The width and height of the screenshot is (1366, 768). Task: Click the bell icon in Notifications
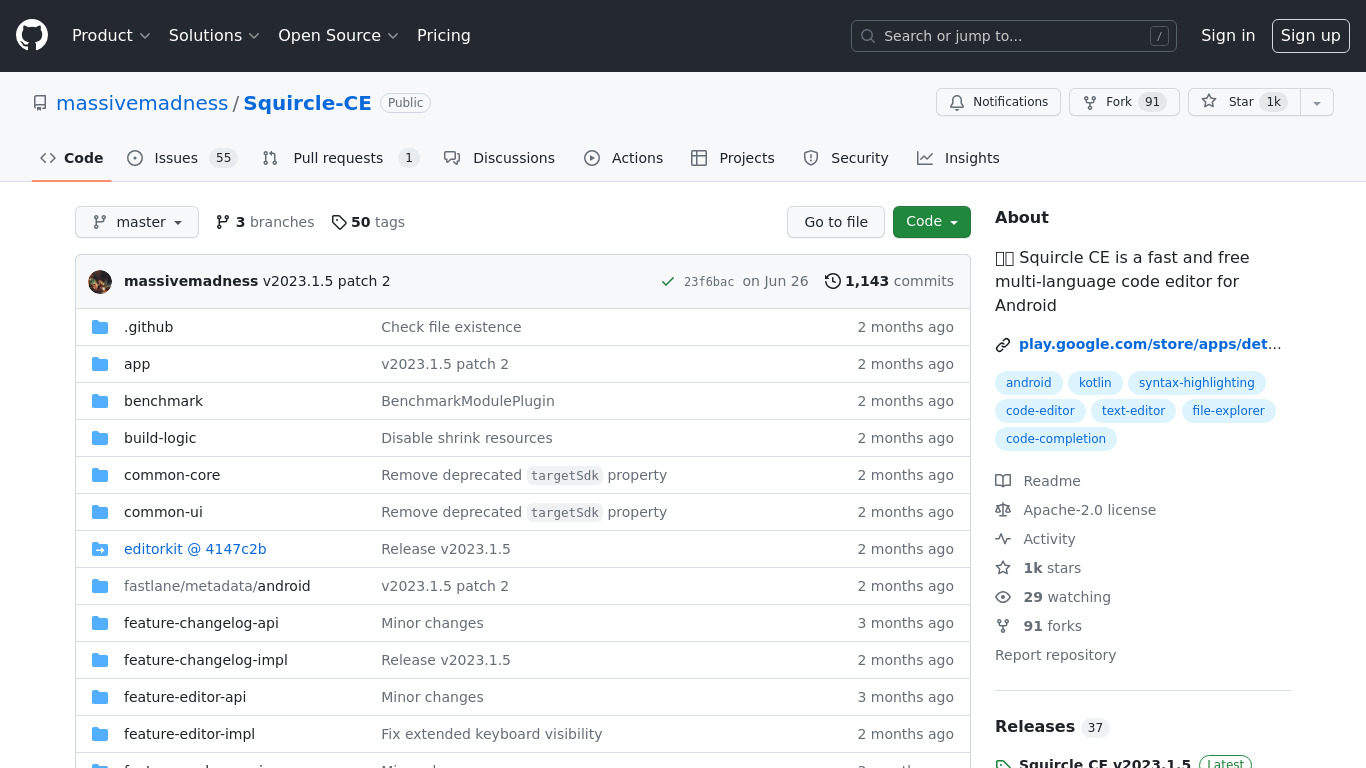tap(957, 102)
